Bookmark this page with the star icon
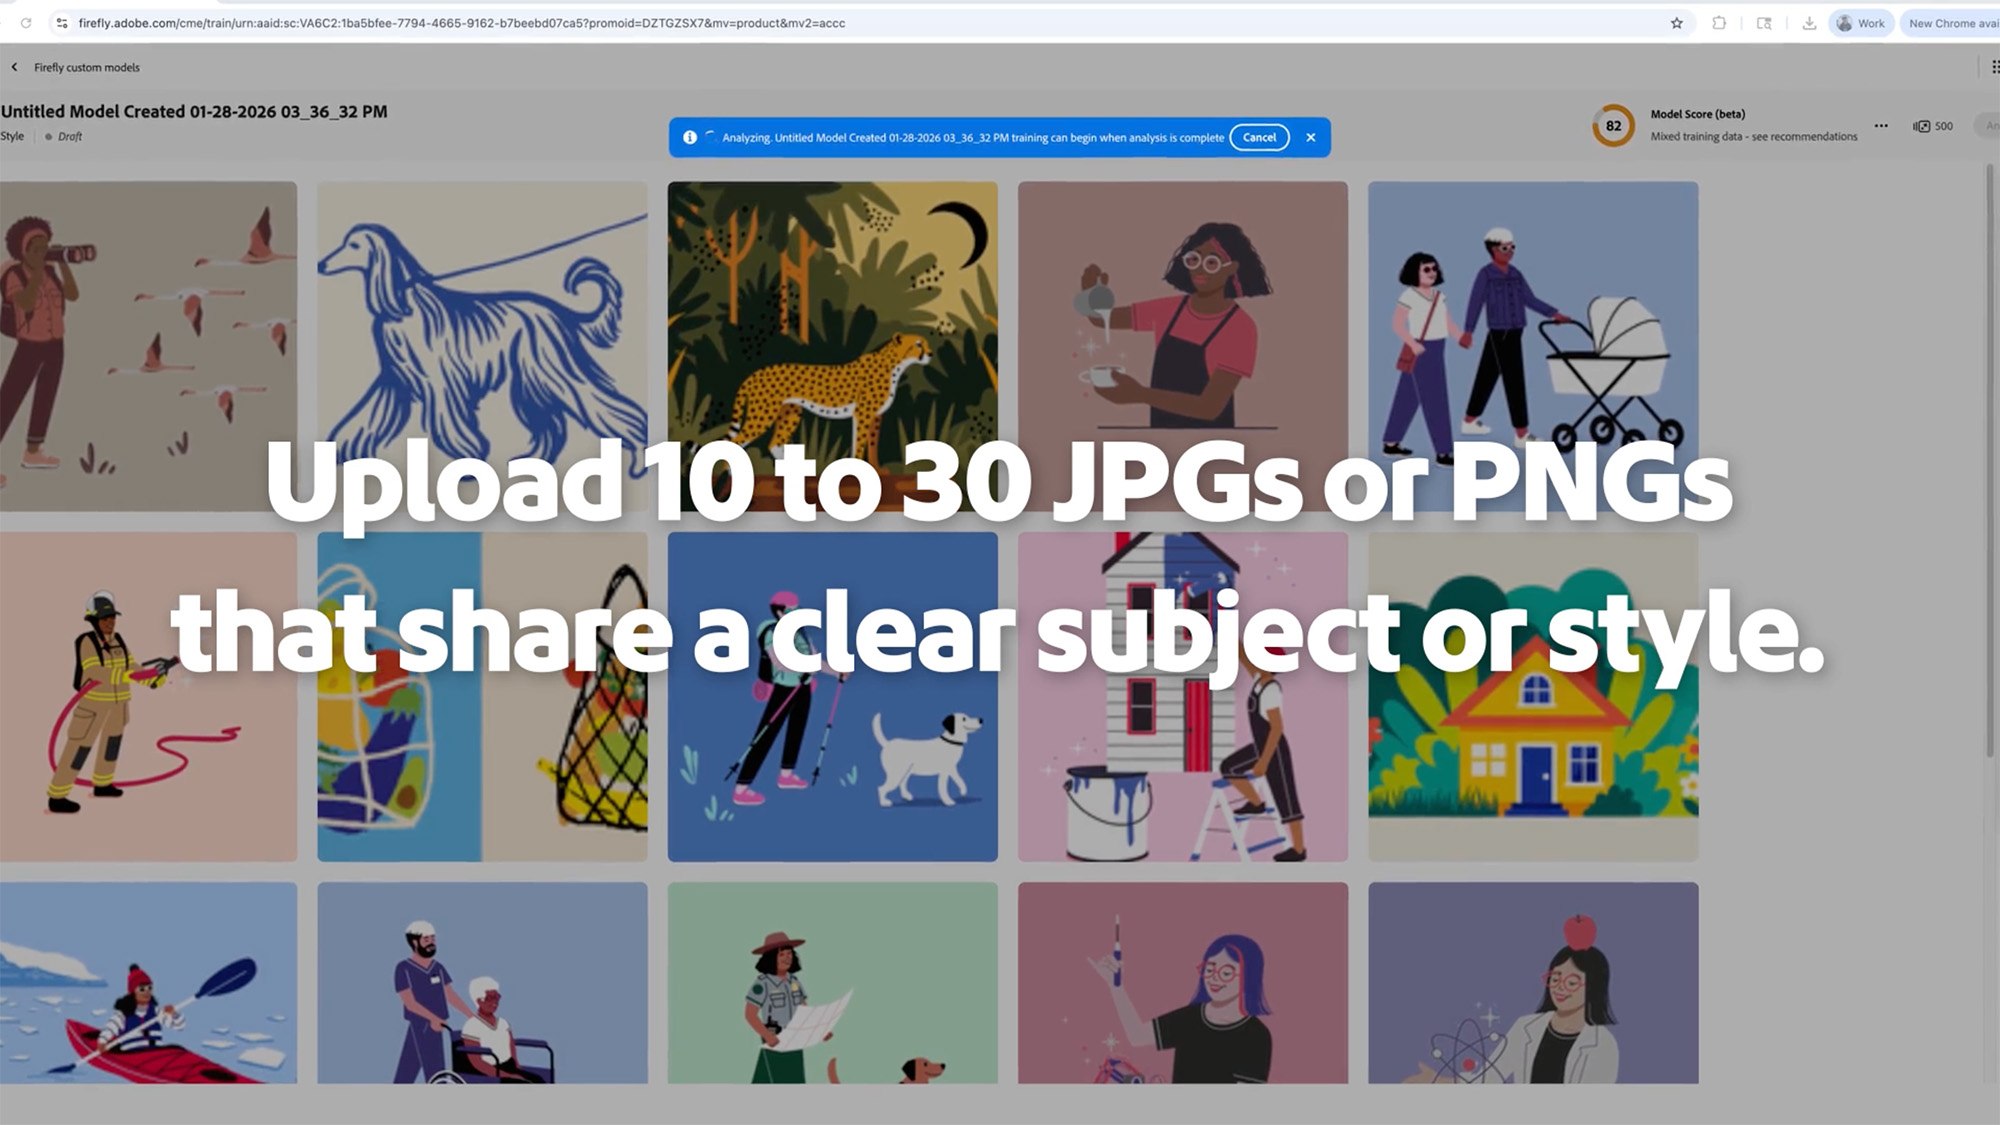The width and height of the screenshot is (2000, 1125). 1677,23
